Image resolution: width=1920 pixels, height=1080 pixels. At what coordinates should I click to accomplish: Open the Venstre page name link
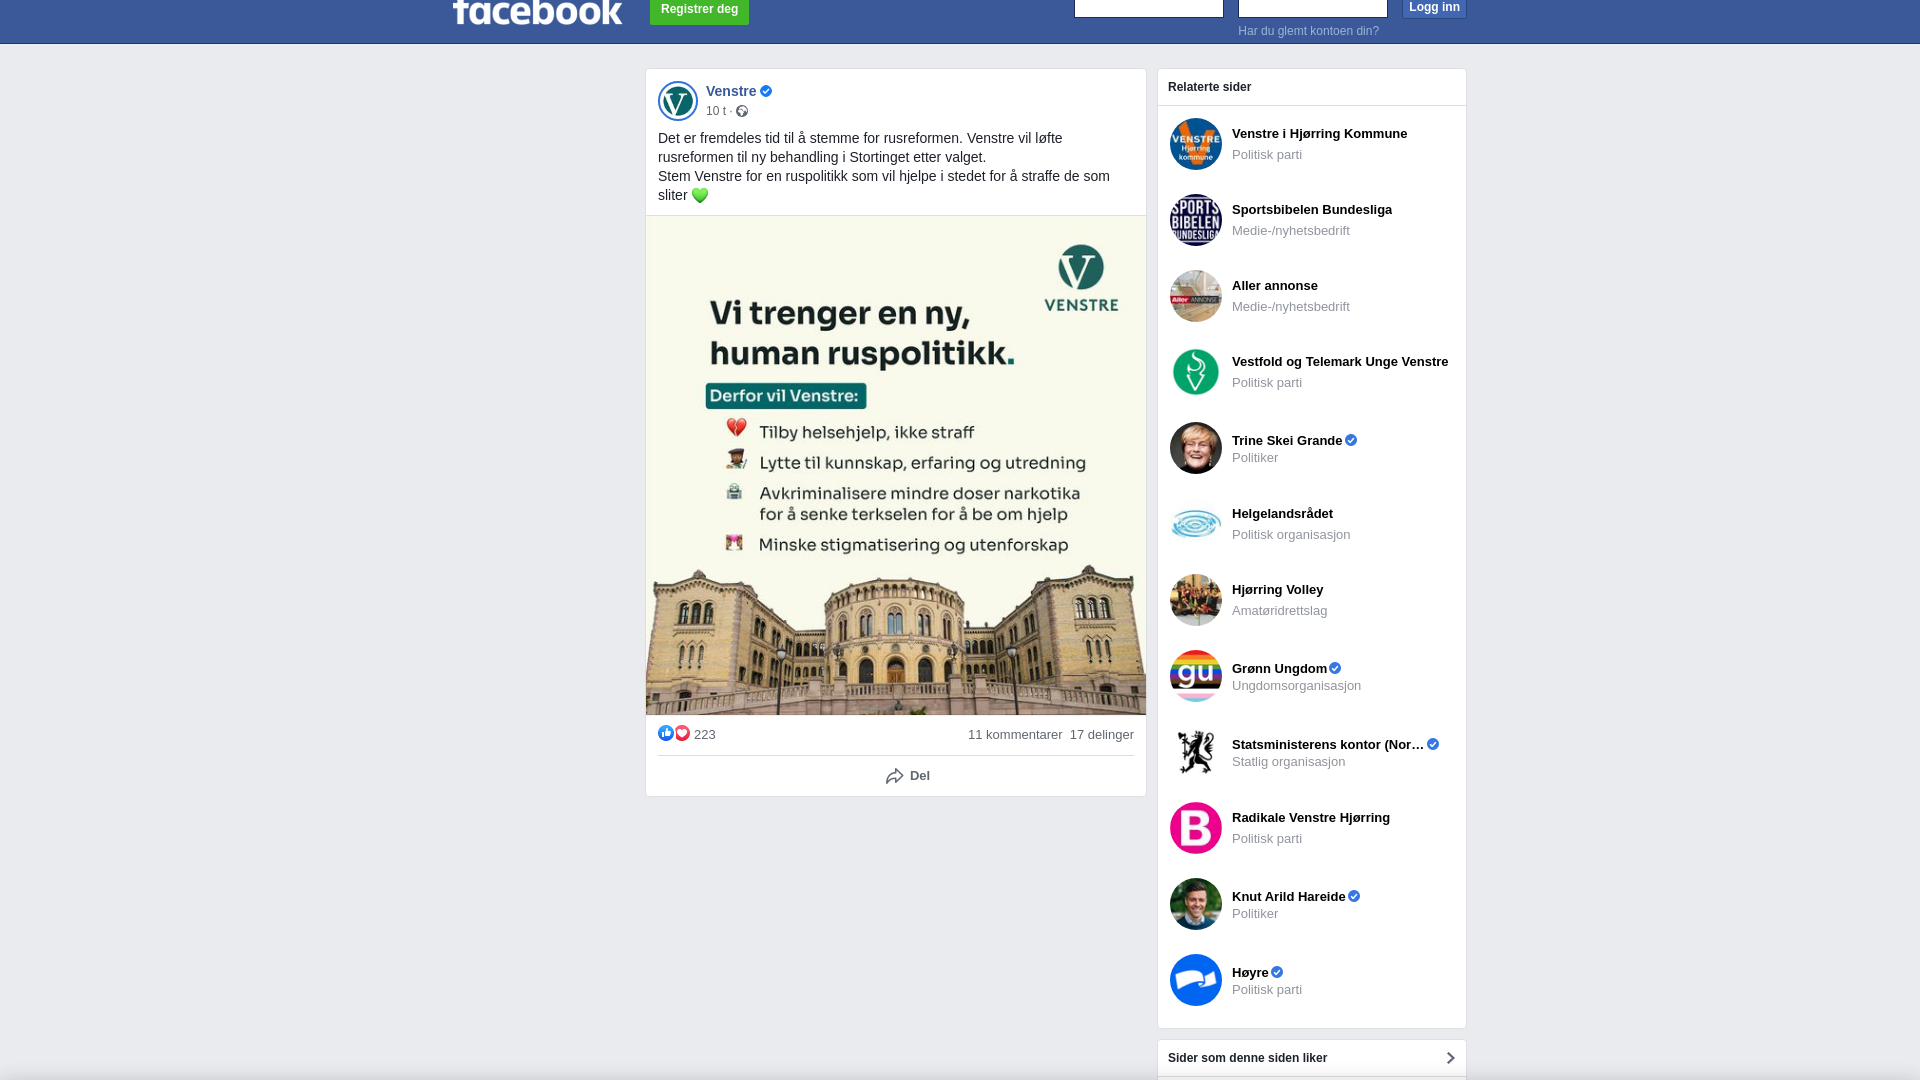pyautogui.click(x=731, y=91)
